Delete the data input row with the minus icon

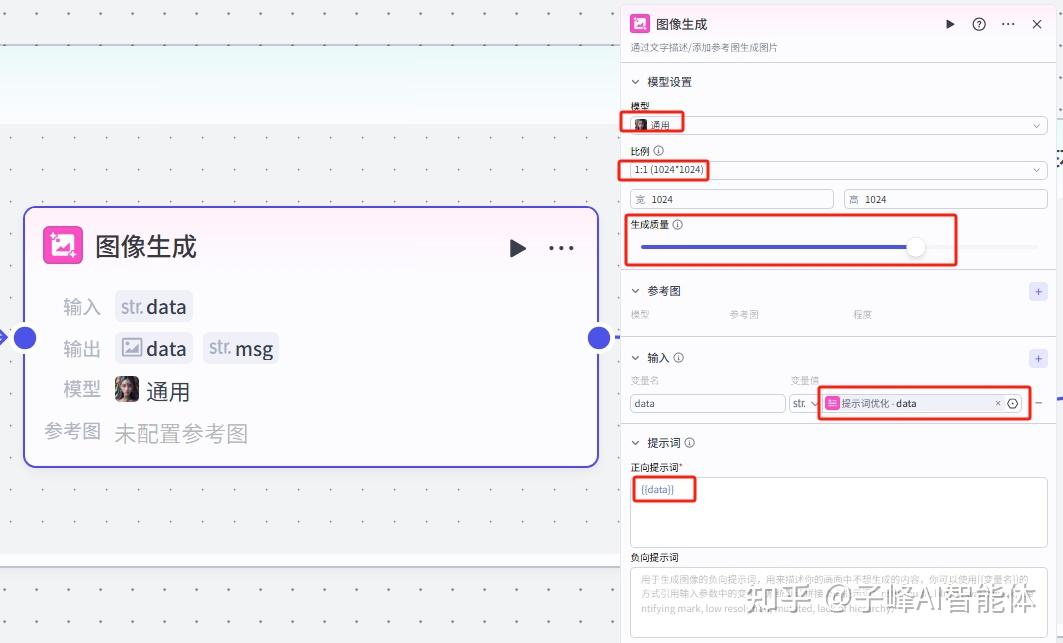(x=1039, y=403)
